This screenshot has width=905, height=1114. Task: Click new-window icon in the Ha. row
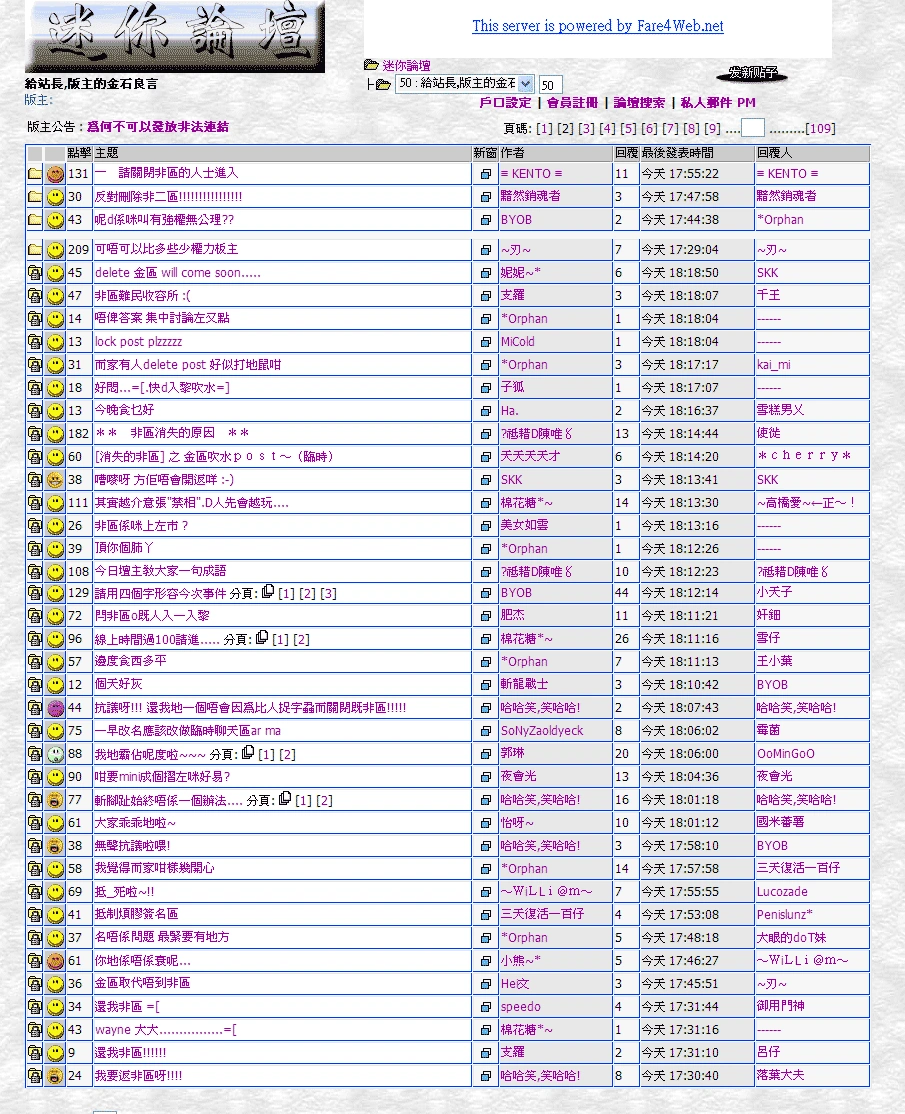pyautogui.click(x=485, y=411)
